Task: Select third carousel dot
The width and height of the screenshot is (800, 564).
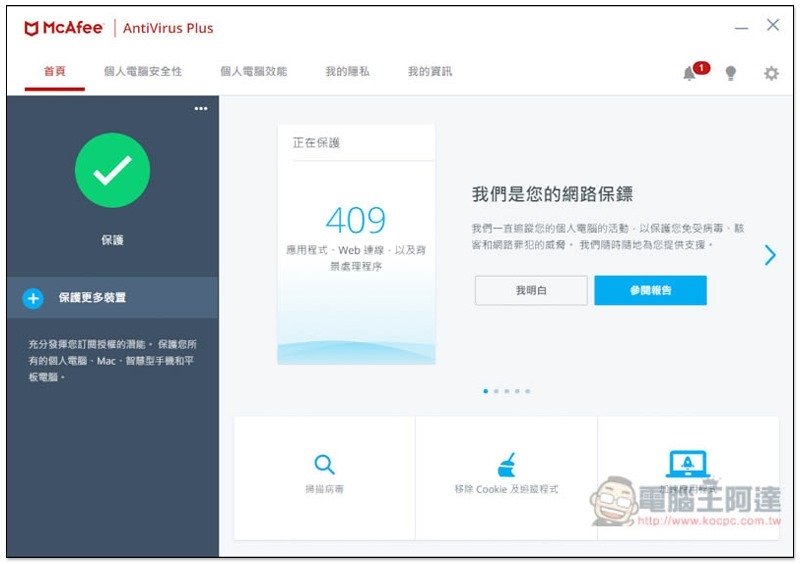Action: [507, 391]
